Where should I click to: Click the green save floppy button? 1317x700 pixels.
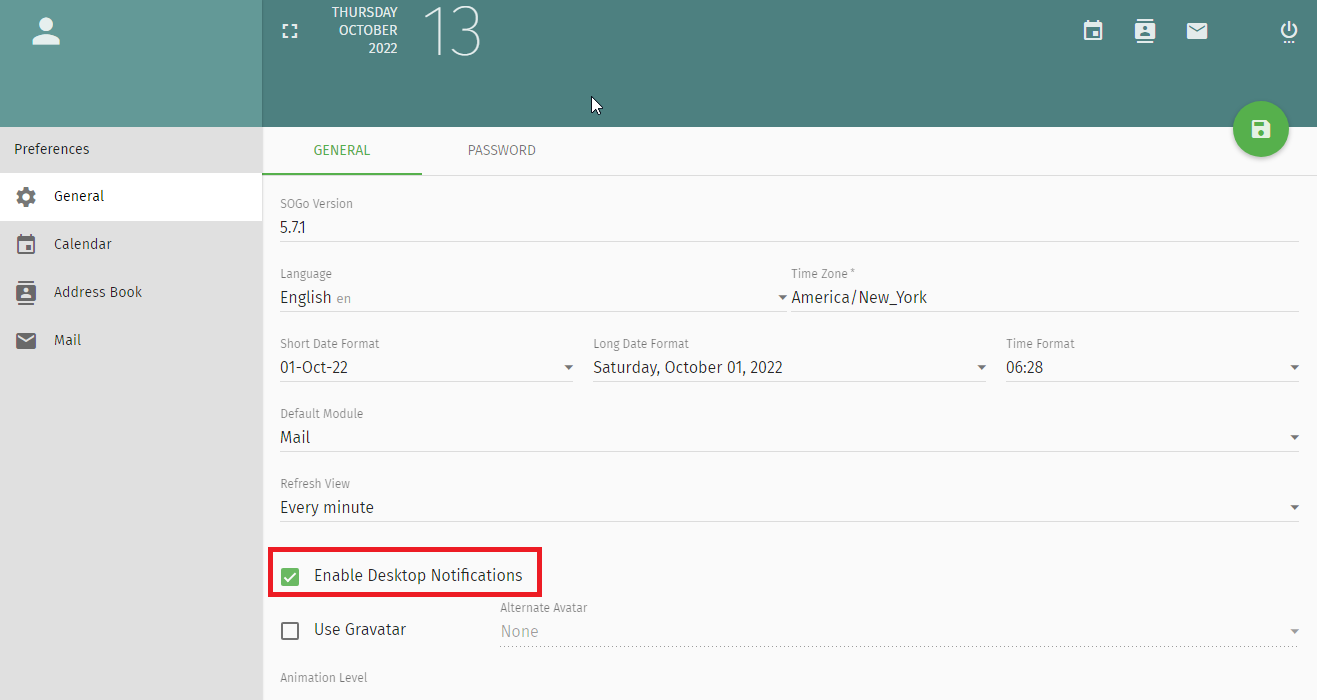1261,129
